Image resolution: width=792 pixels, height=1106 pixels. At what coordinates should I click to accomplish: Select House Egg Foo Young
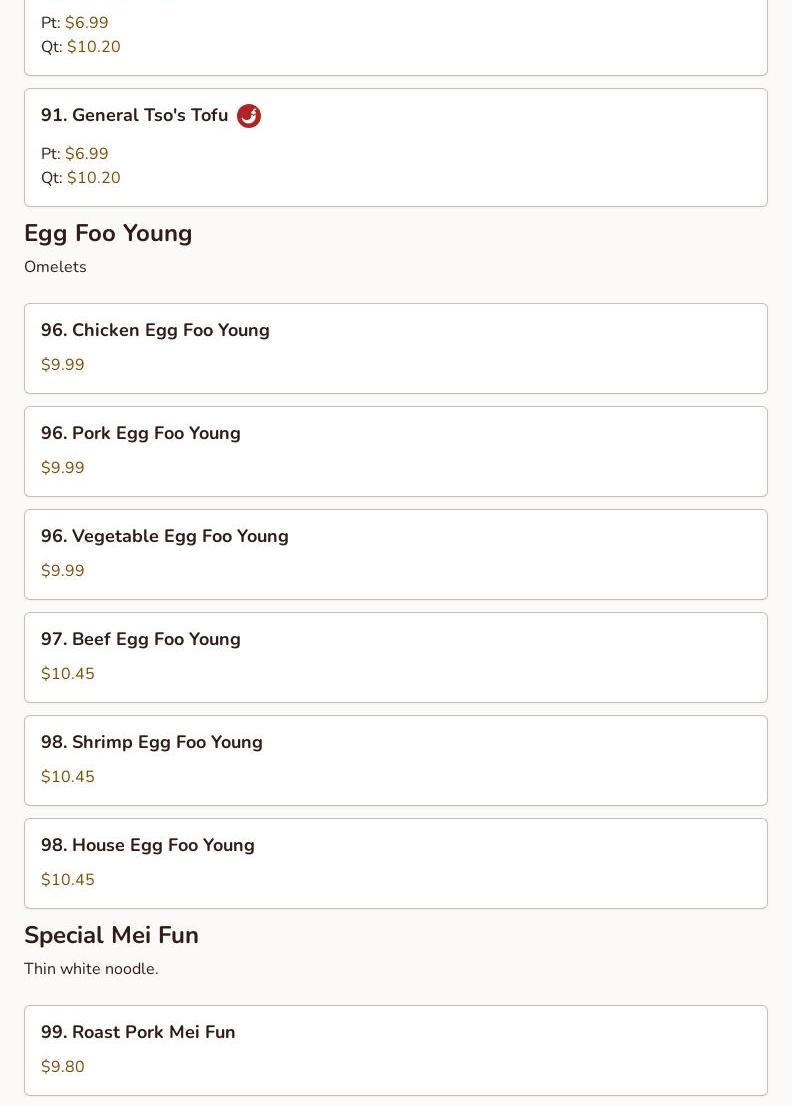click(x=148, y=846)
